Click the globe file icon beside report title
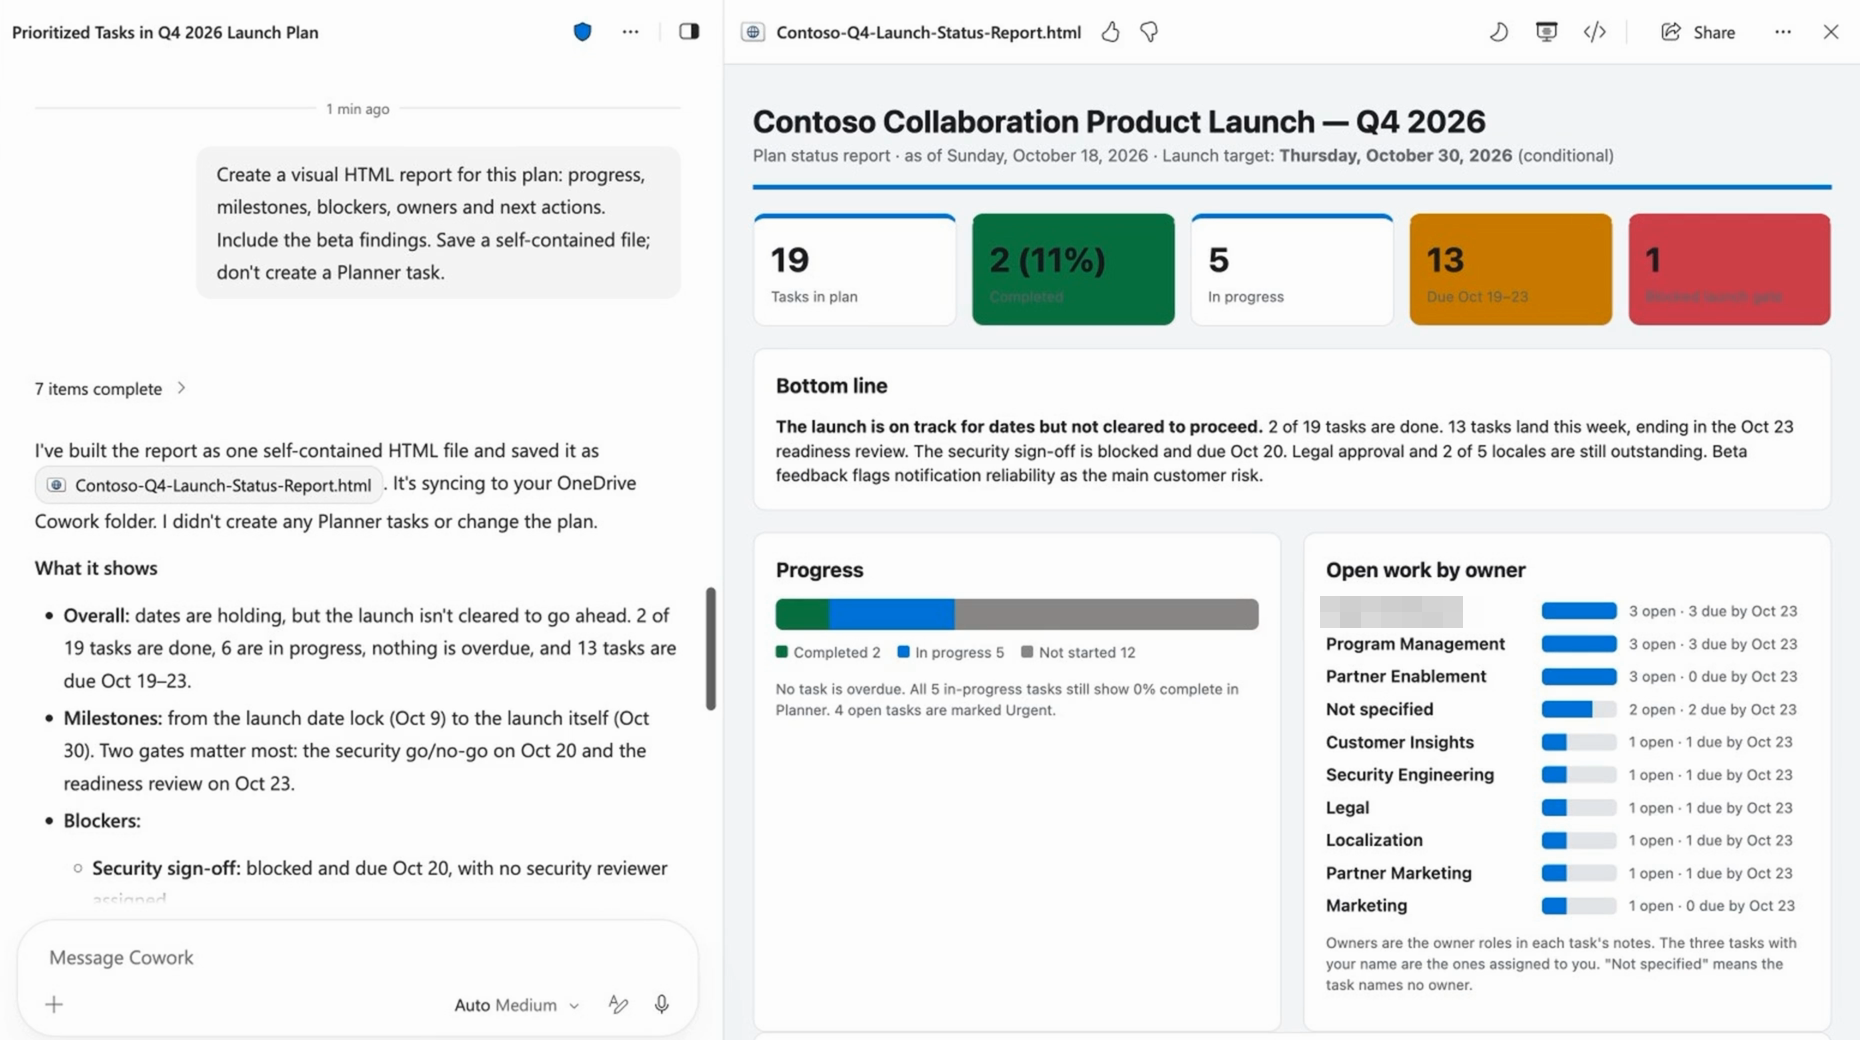The width and height of the screenshot is (1860, 1040). pos(753,32)
